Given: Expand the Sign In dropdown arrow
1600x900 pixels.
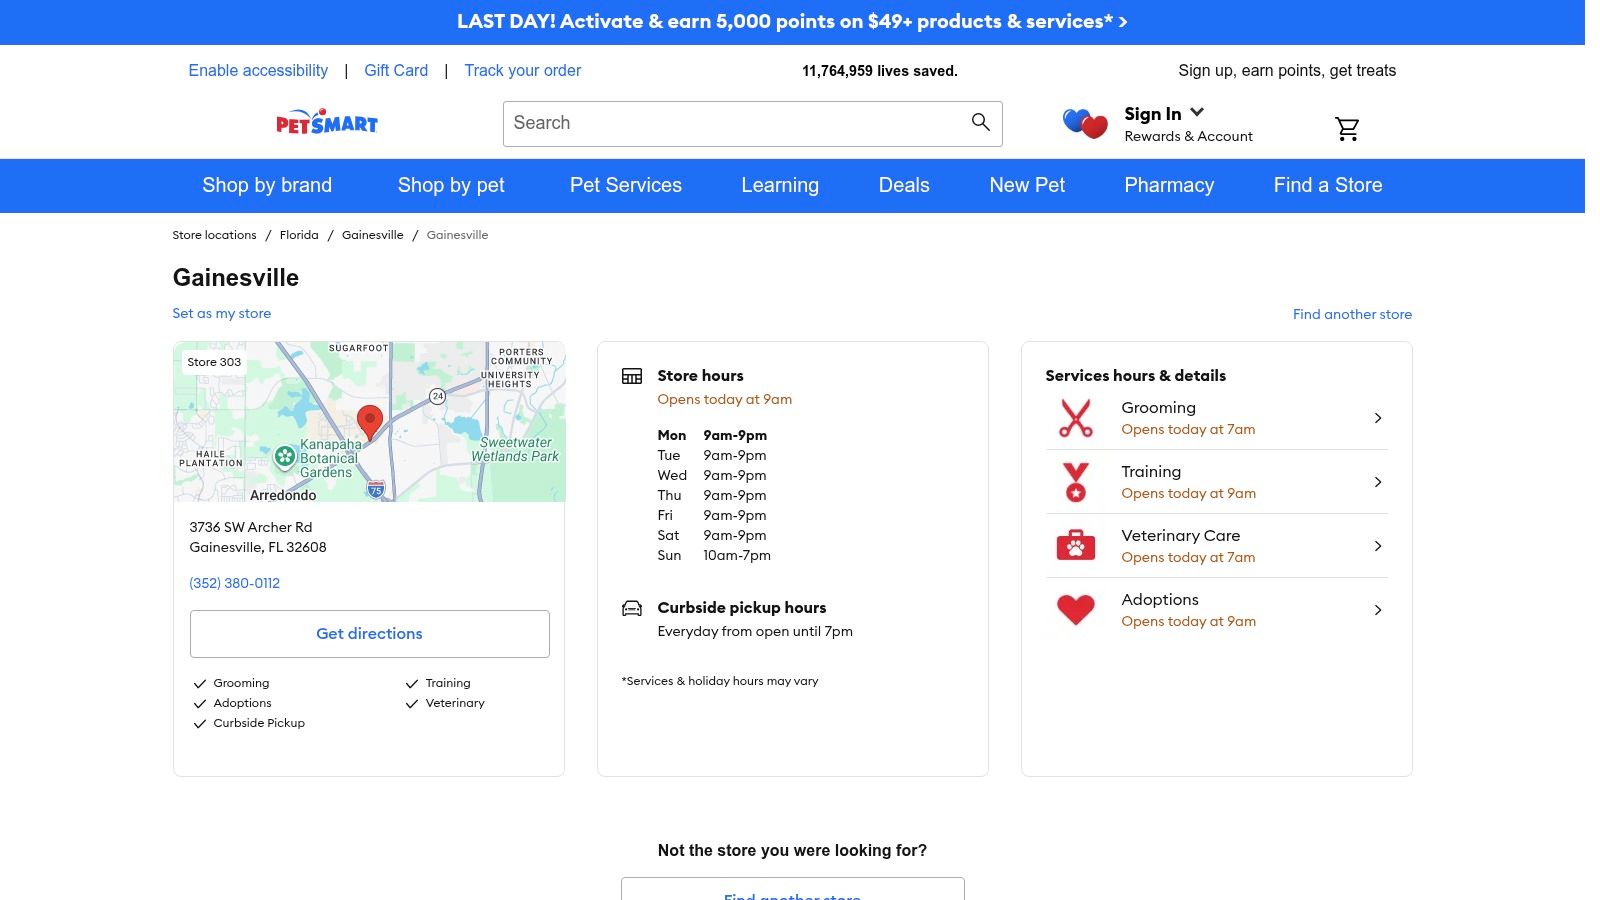Looking at the screenshot, I should click(1197, 113).
